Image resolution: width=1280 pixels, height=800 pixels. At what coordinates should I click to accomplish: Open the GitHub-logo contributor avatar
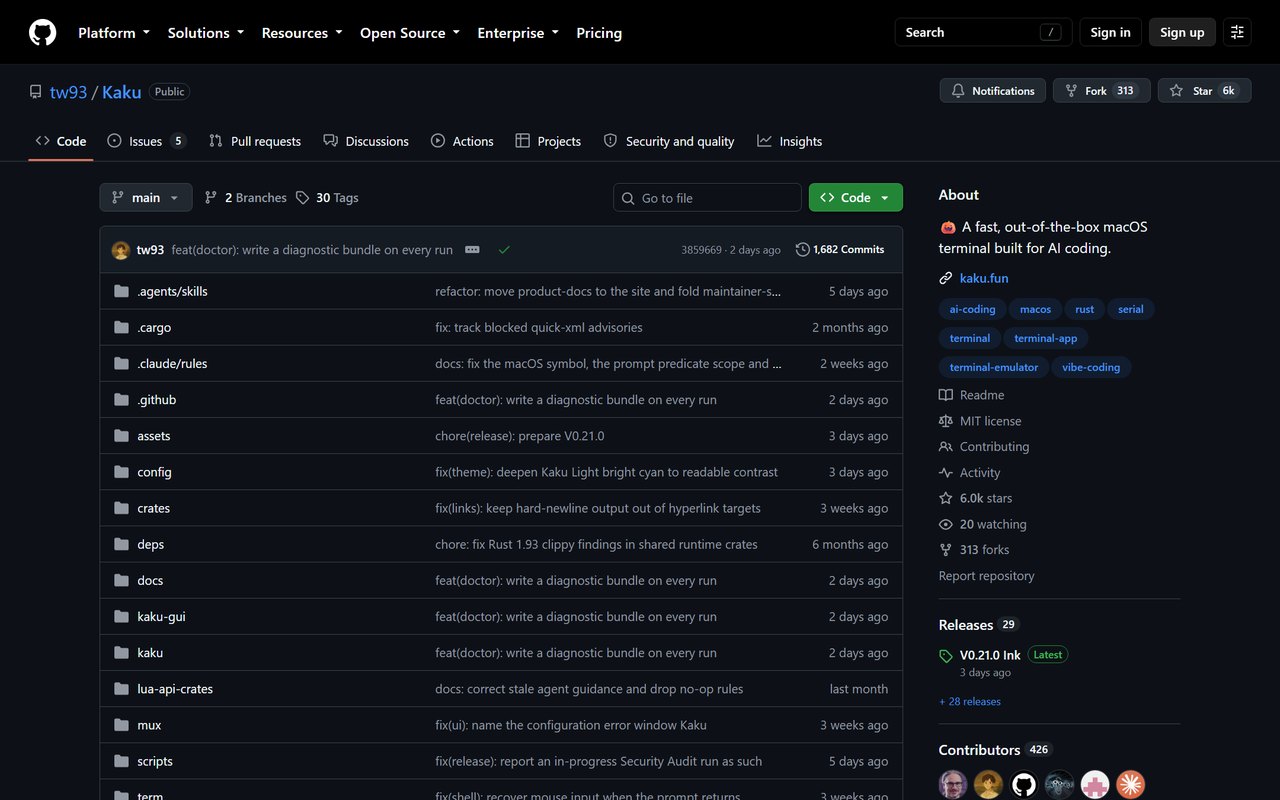tap(1024, 784)
